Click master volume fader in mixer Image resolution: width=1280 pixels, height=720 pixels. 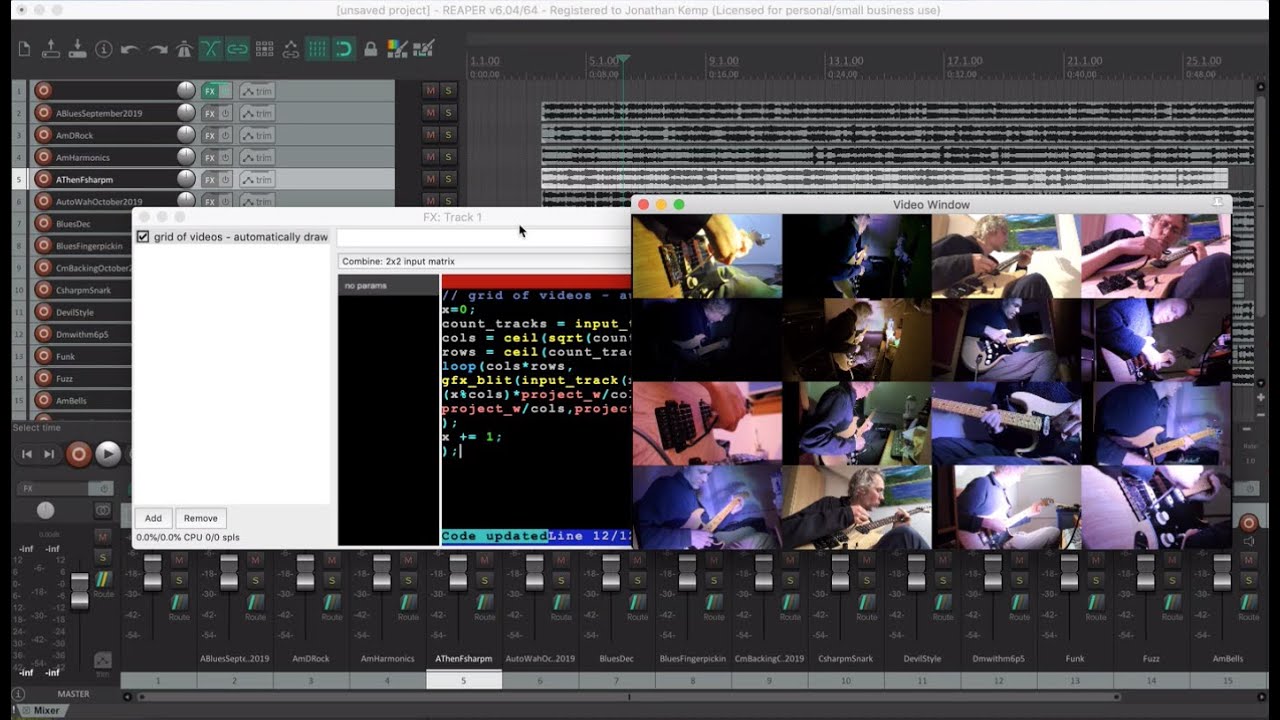[x=79, y=590]
